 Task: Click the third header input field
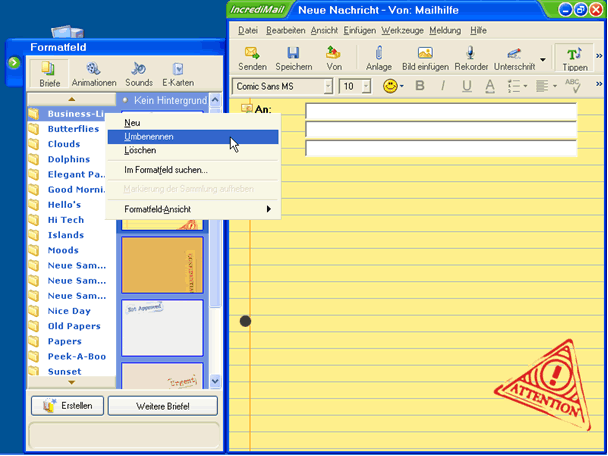click(441, 149)
